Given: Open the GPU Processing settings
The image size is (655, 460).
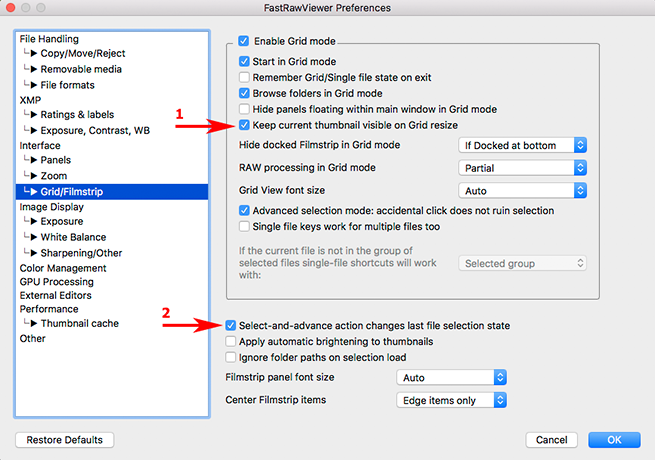Looking at the screenshot, I should 56,282.
